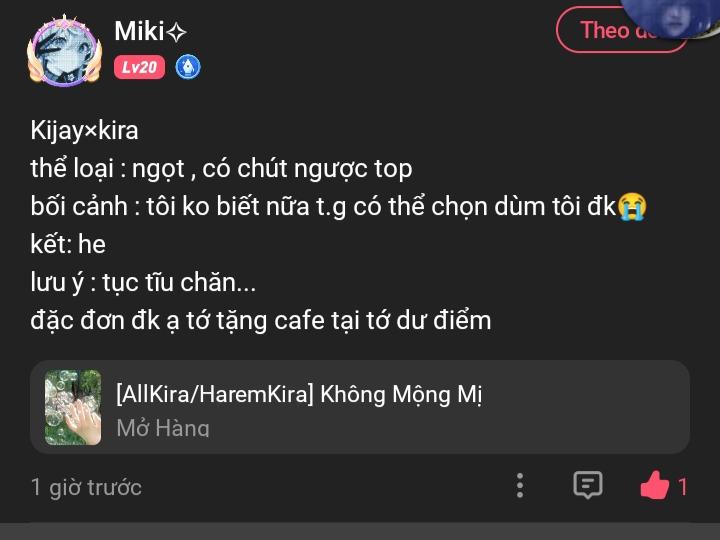Viewport: 720px width, 540px height.
Task: Click the Lv20 level badge
Action: tap(139, 67)
